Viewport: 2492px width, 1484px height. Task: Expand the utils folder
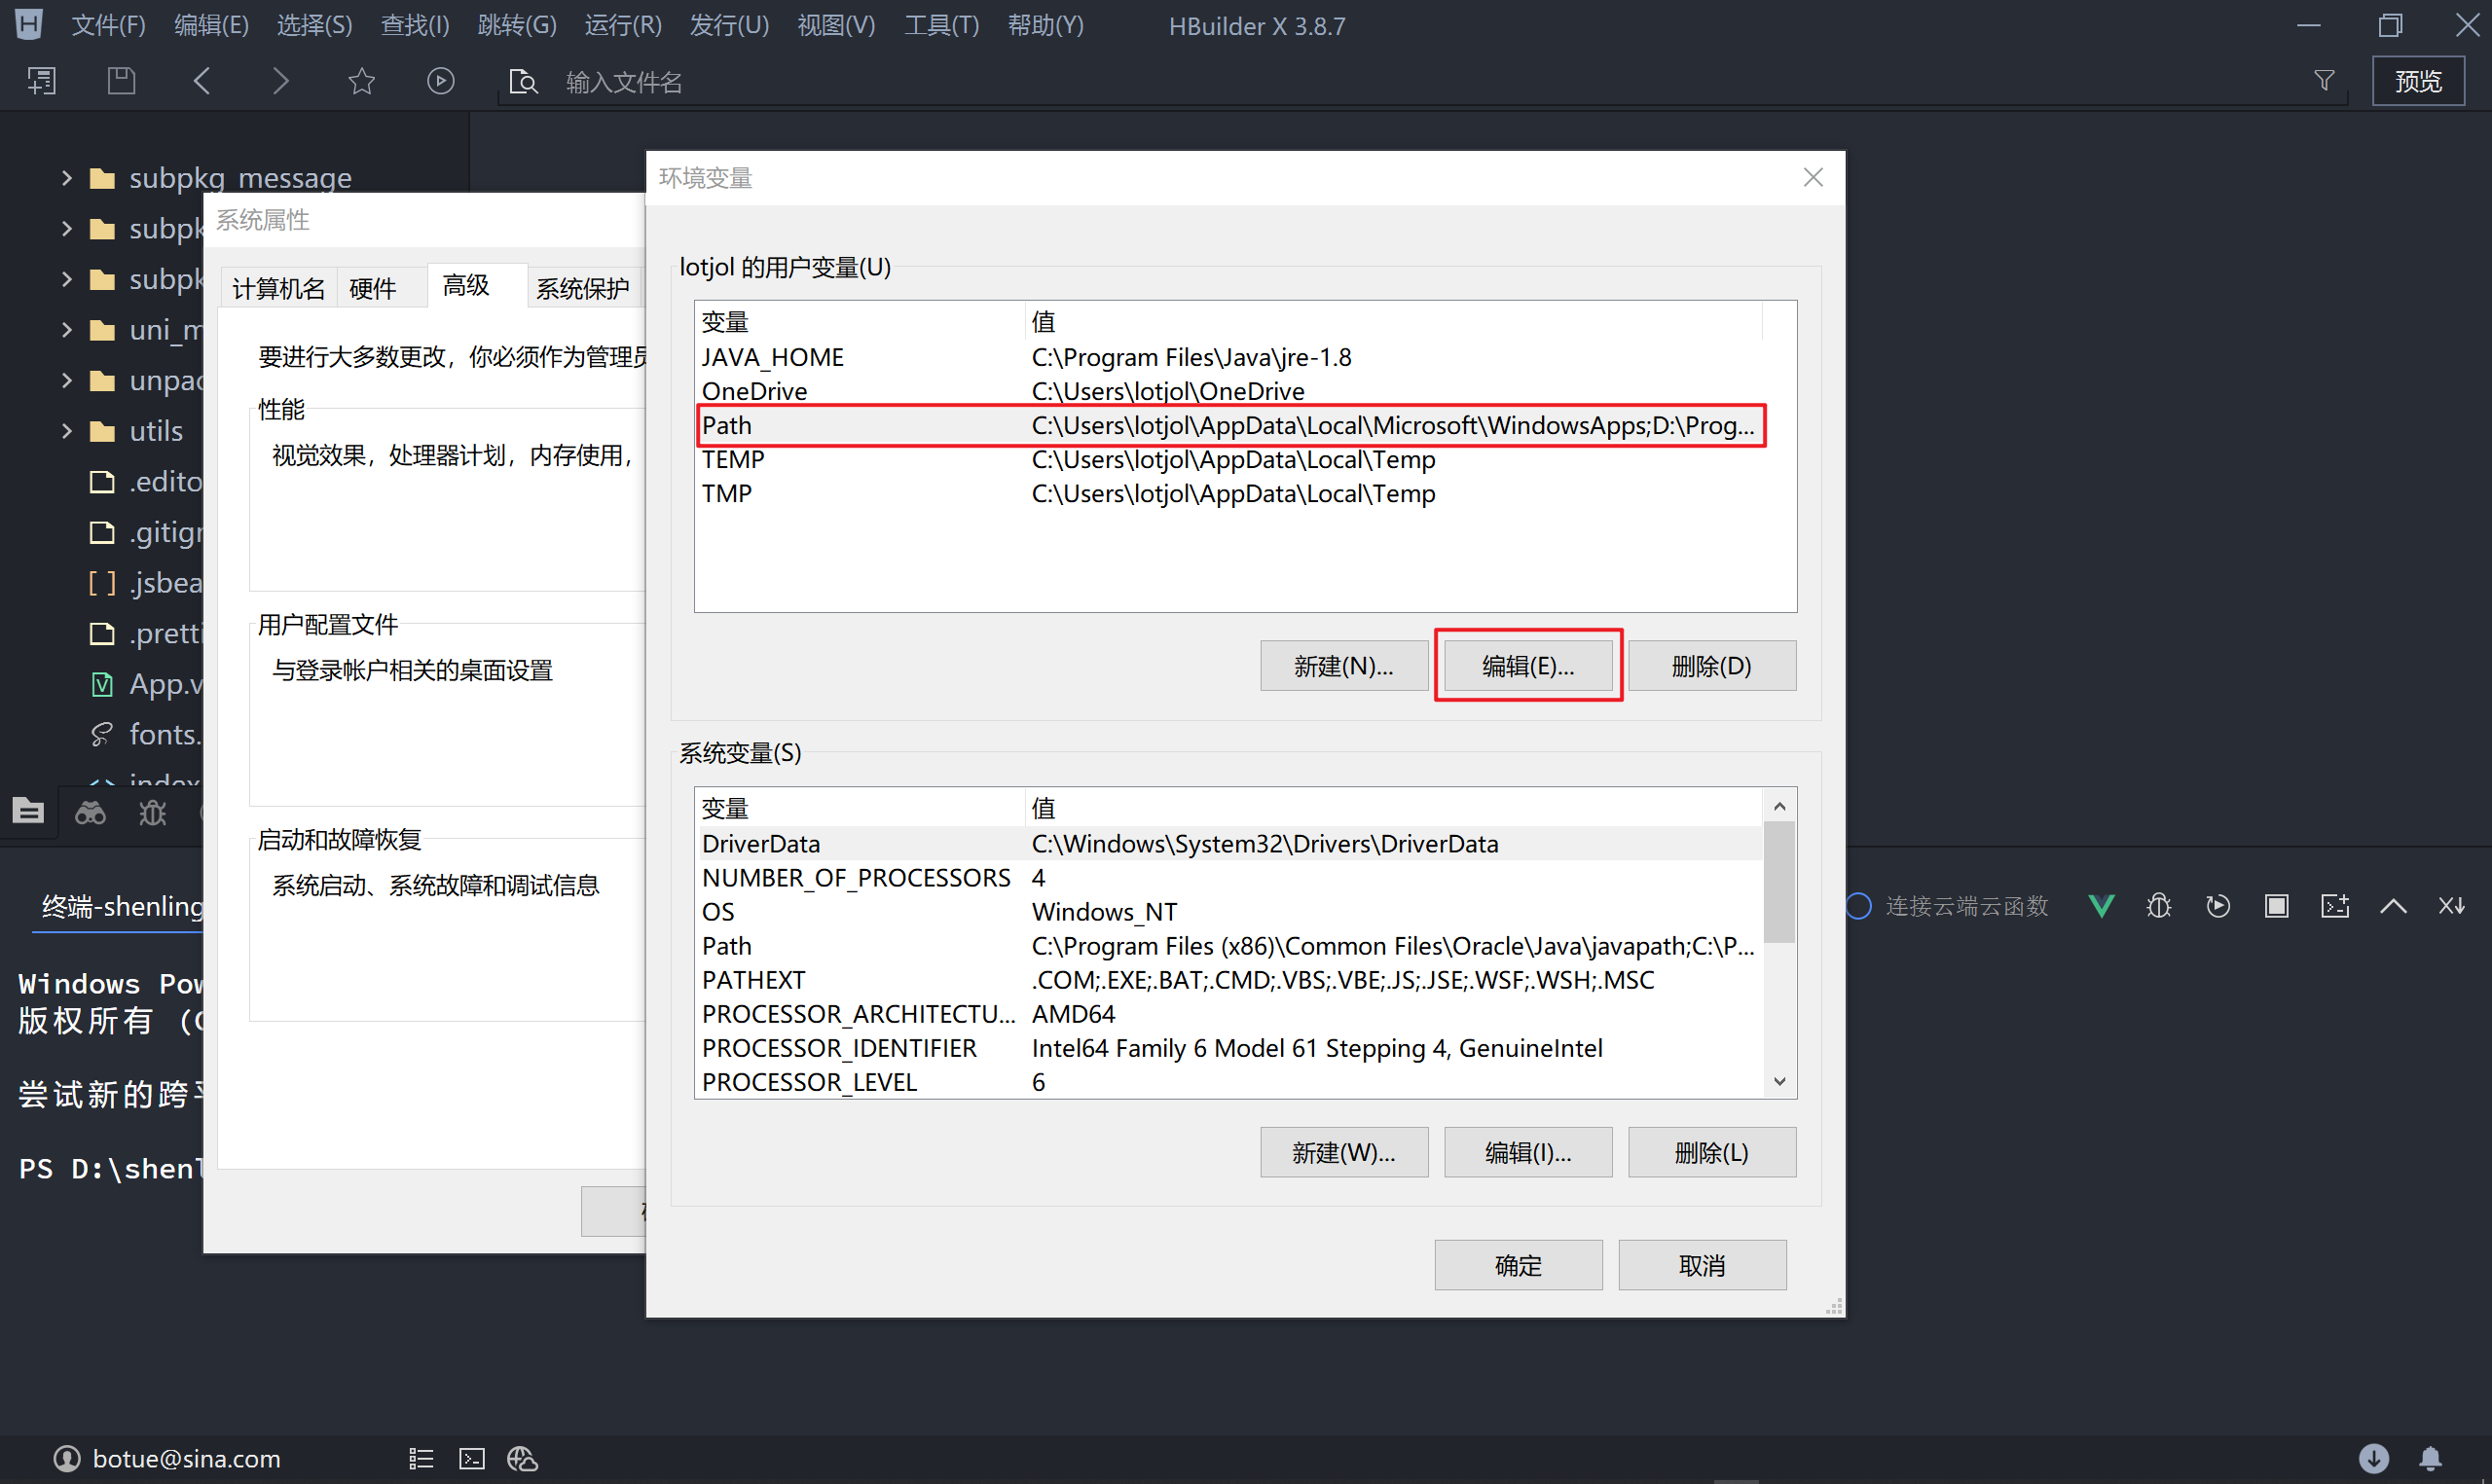(67, 431)
